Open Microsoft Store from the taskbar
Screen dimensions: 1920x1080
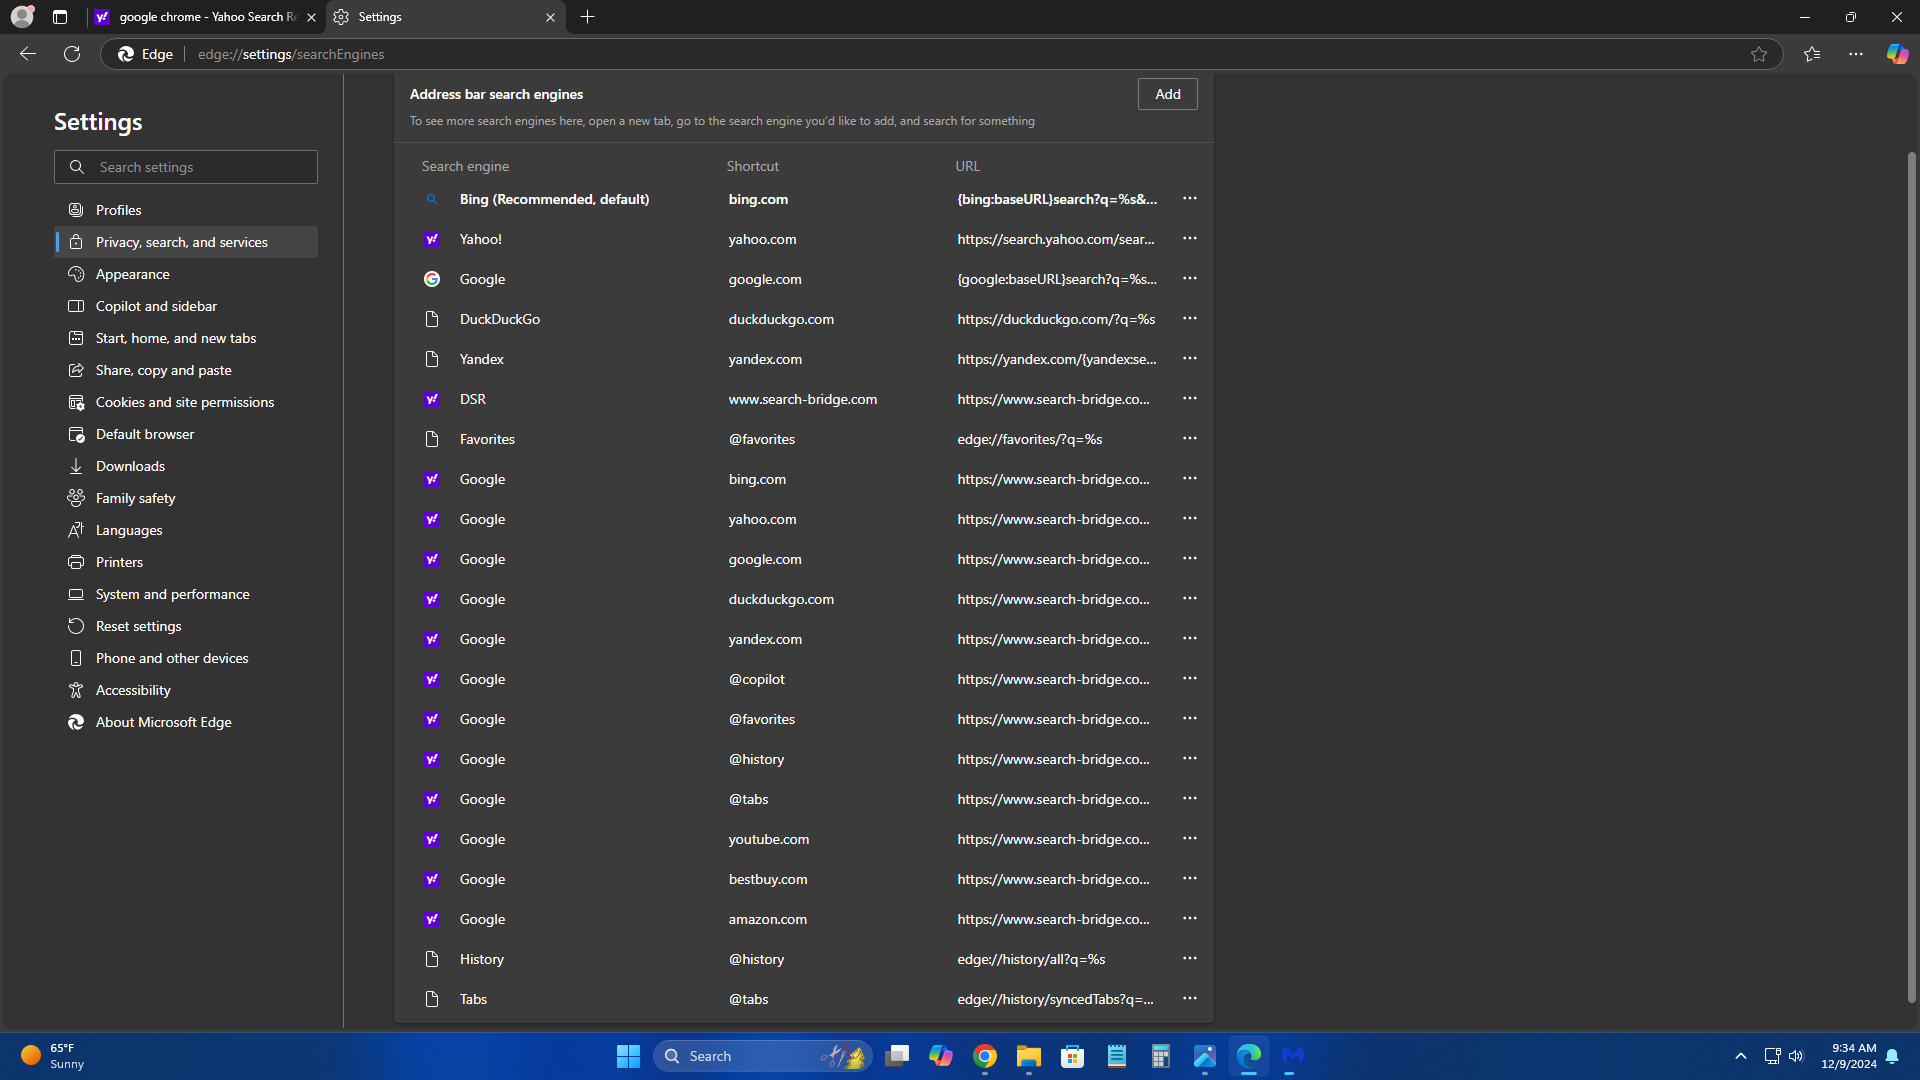pyautogui.click(x=1073, y=1056)
